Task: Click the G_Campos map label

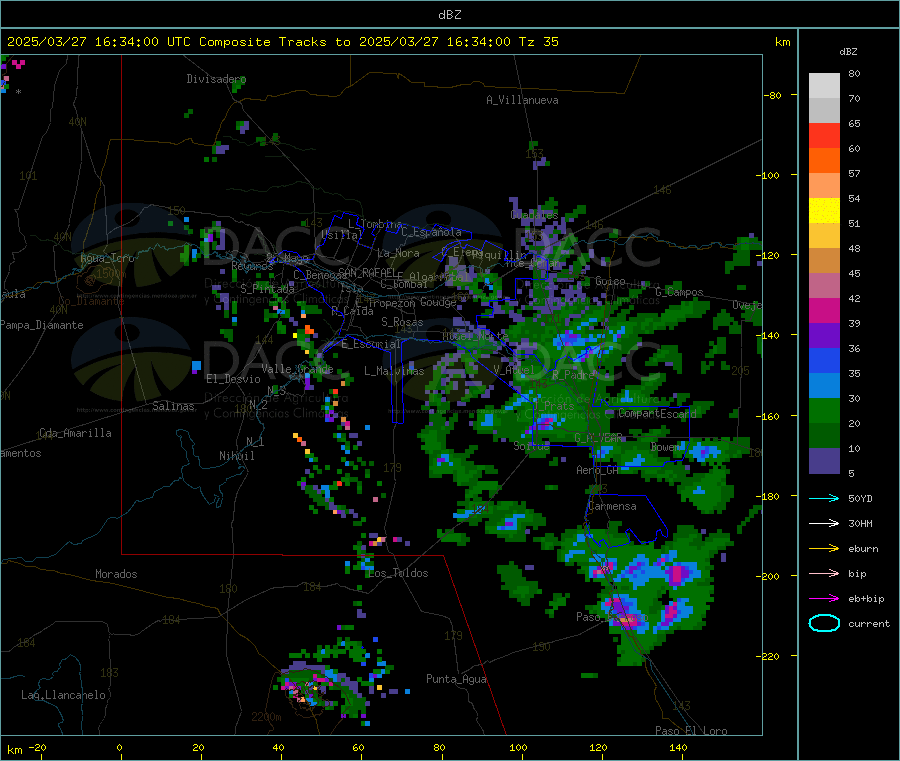Action: point(679,292)
